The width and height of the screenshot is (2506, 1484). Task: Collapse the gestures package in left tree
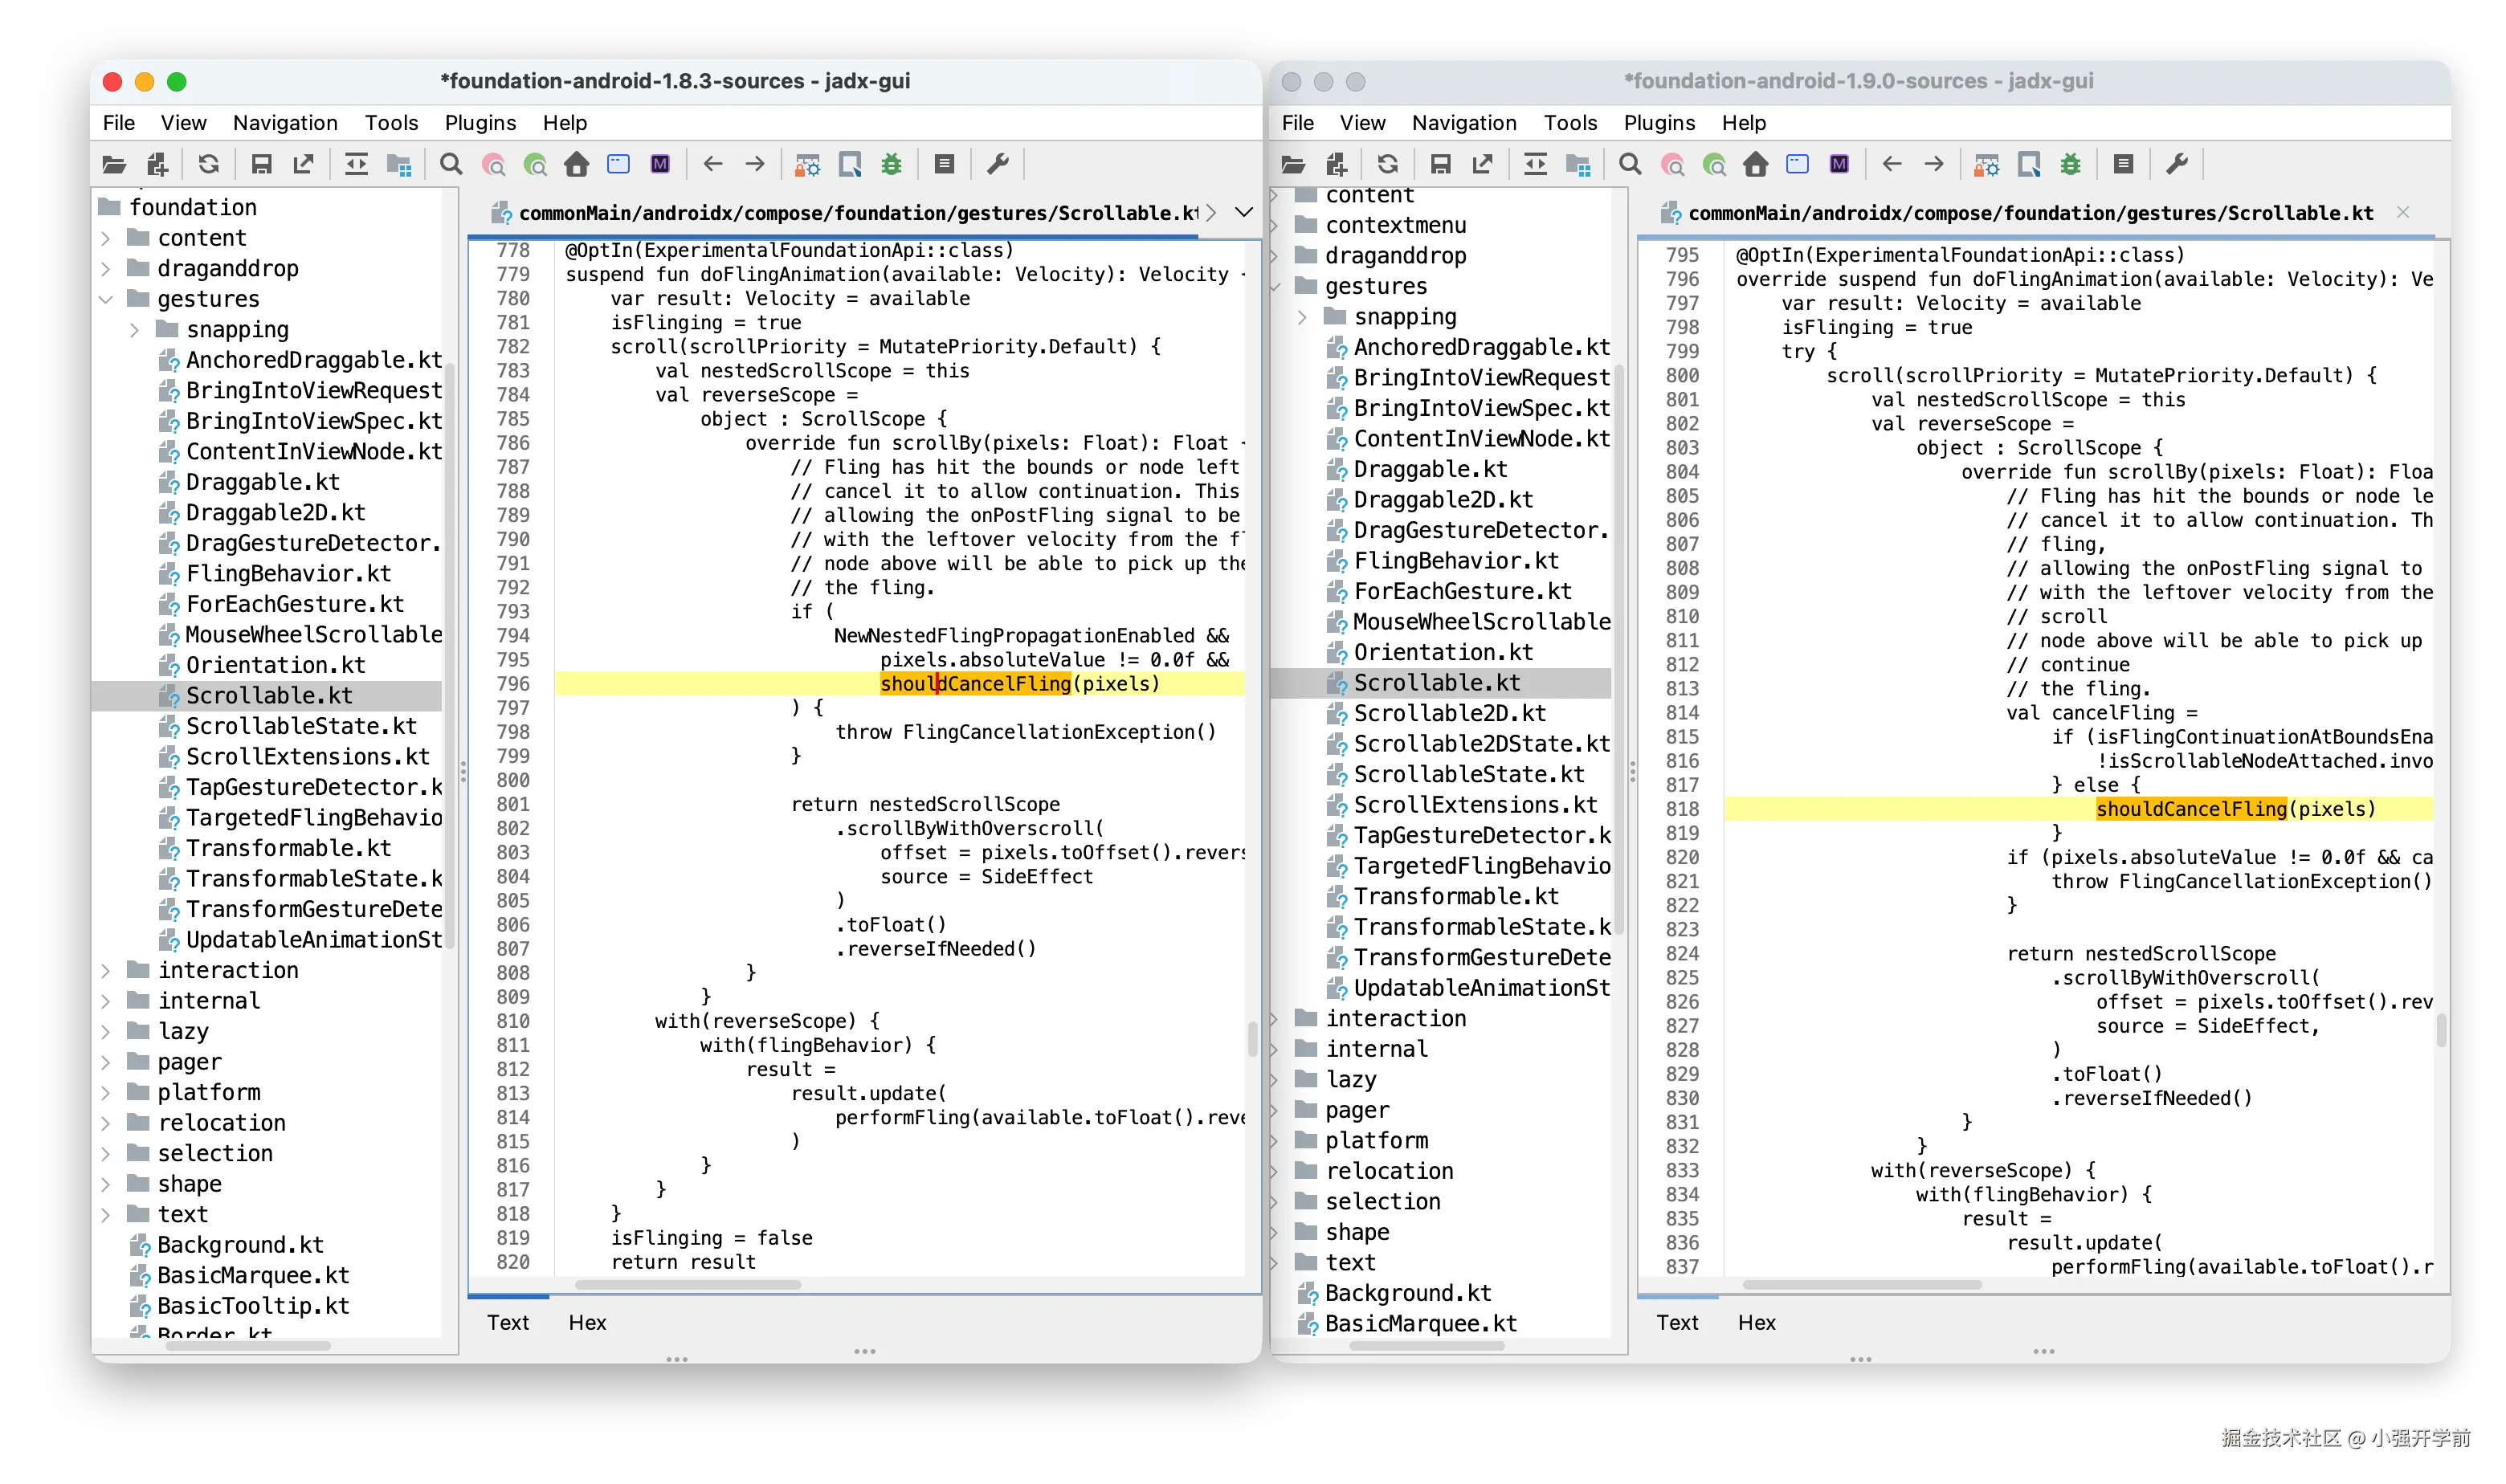pos(107,298)
